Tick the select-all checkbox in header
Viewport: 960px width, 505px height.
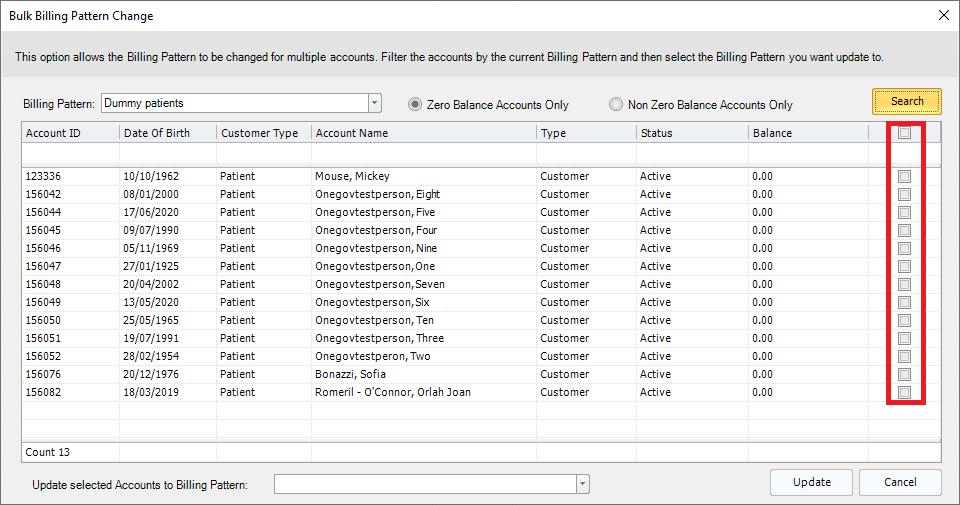click(904, 133)
